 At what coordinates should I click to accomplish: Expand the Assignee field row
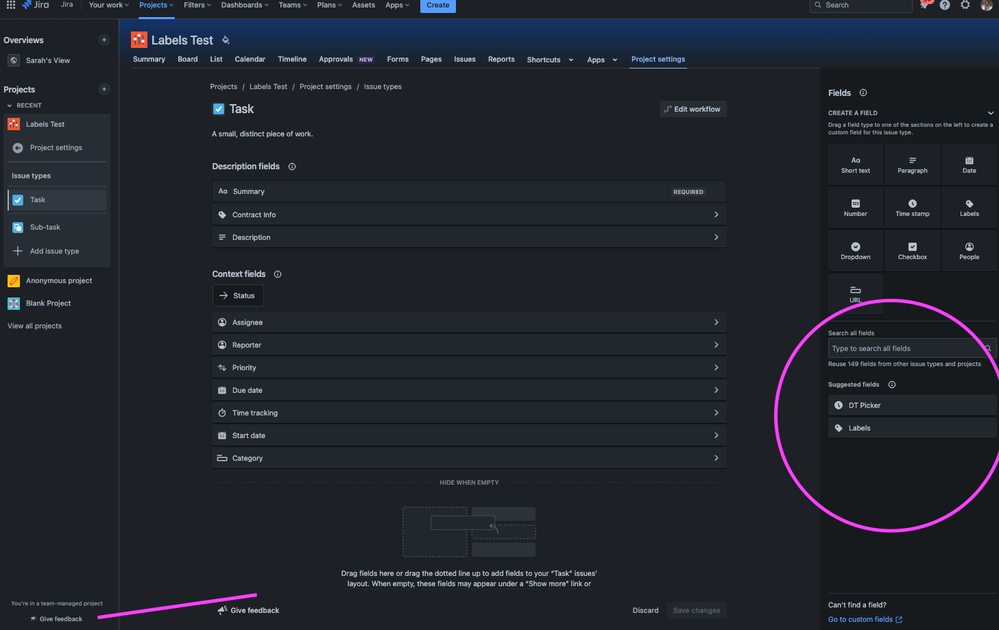pyautogui.click(x=469, y=322)
